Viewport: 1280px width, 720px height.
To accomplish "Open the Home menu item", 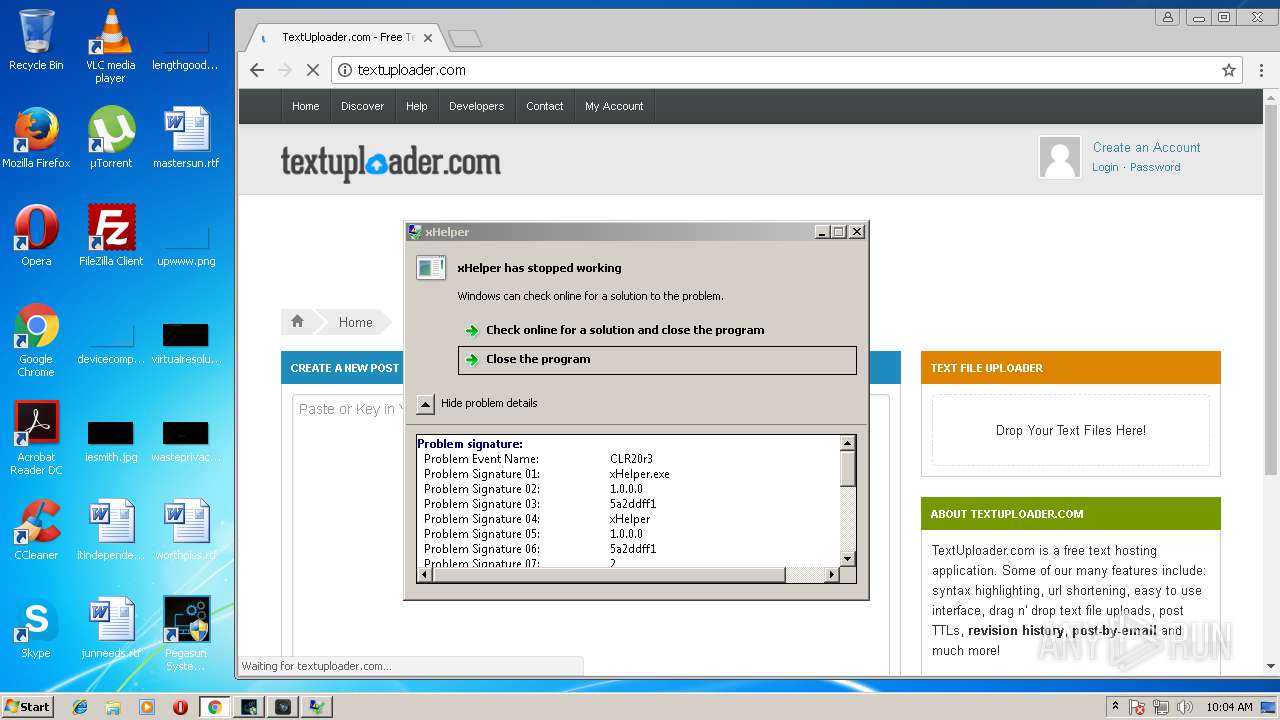I will tap(306, 106).
